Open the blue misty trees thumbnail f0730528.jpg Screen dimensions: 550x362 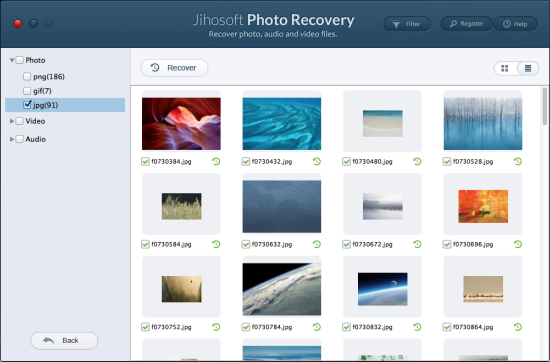(483, 124)
